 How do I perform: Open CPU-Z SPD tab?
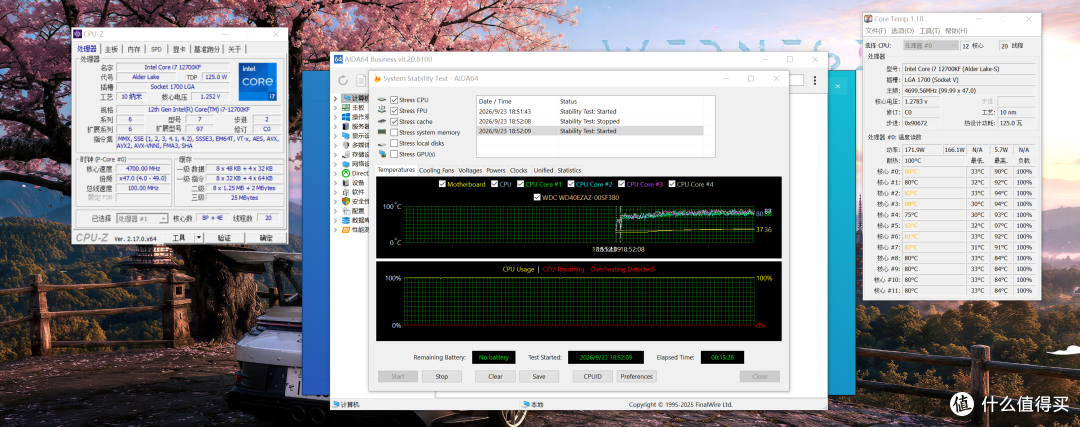[156, 49]
